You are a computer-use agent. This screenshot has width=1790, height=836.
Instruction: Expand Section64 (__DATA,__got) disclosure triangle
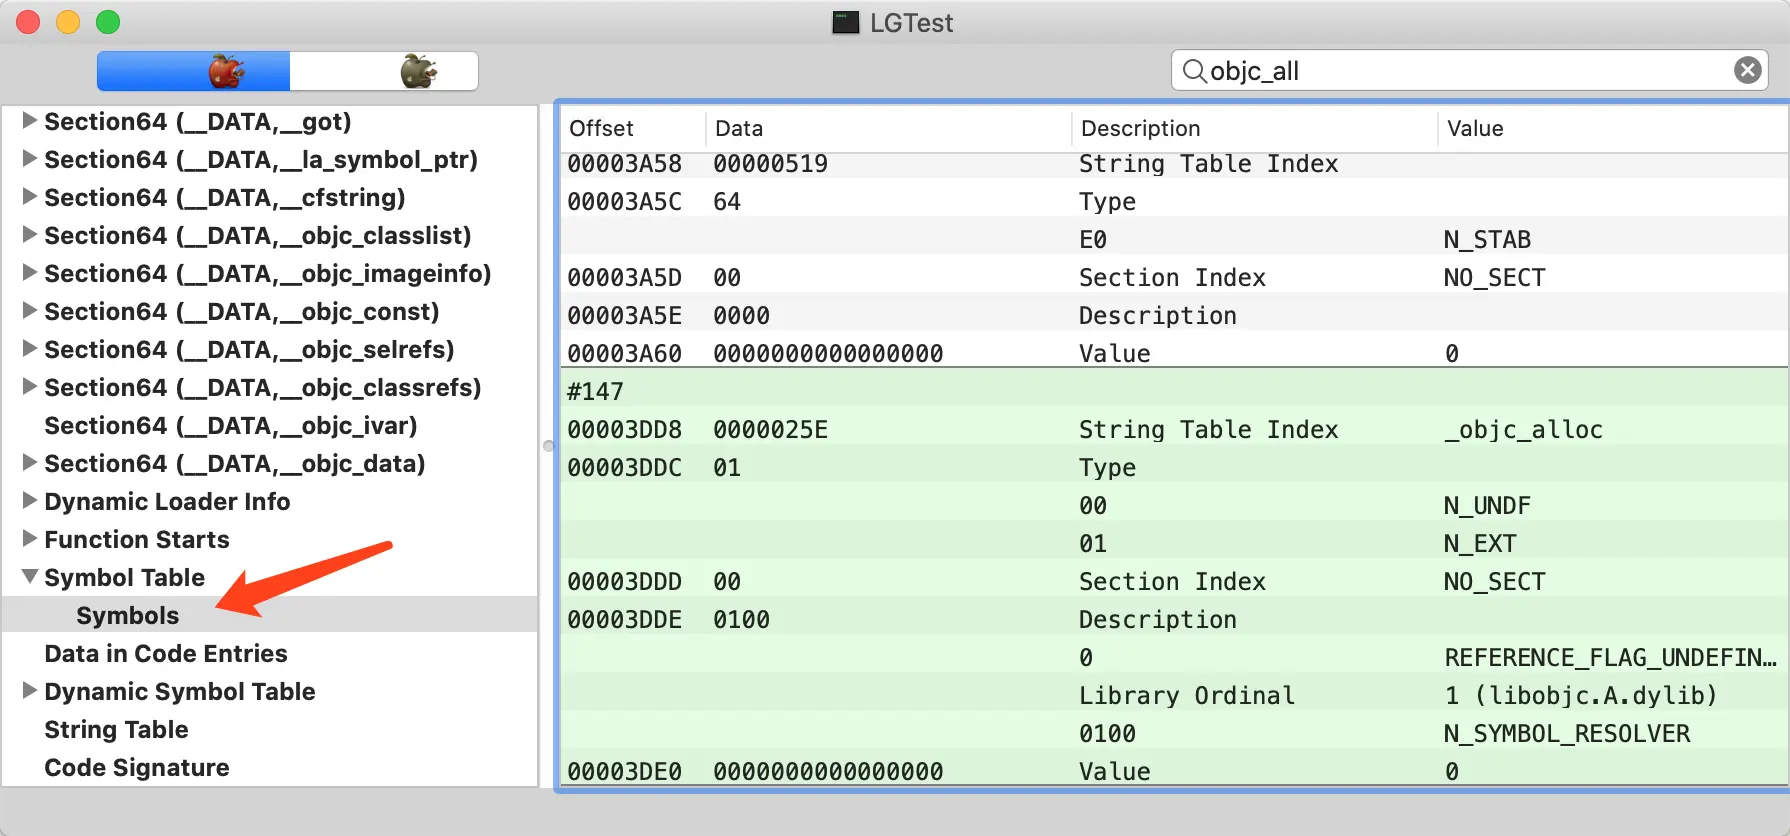point(30,121)
